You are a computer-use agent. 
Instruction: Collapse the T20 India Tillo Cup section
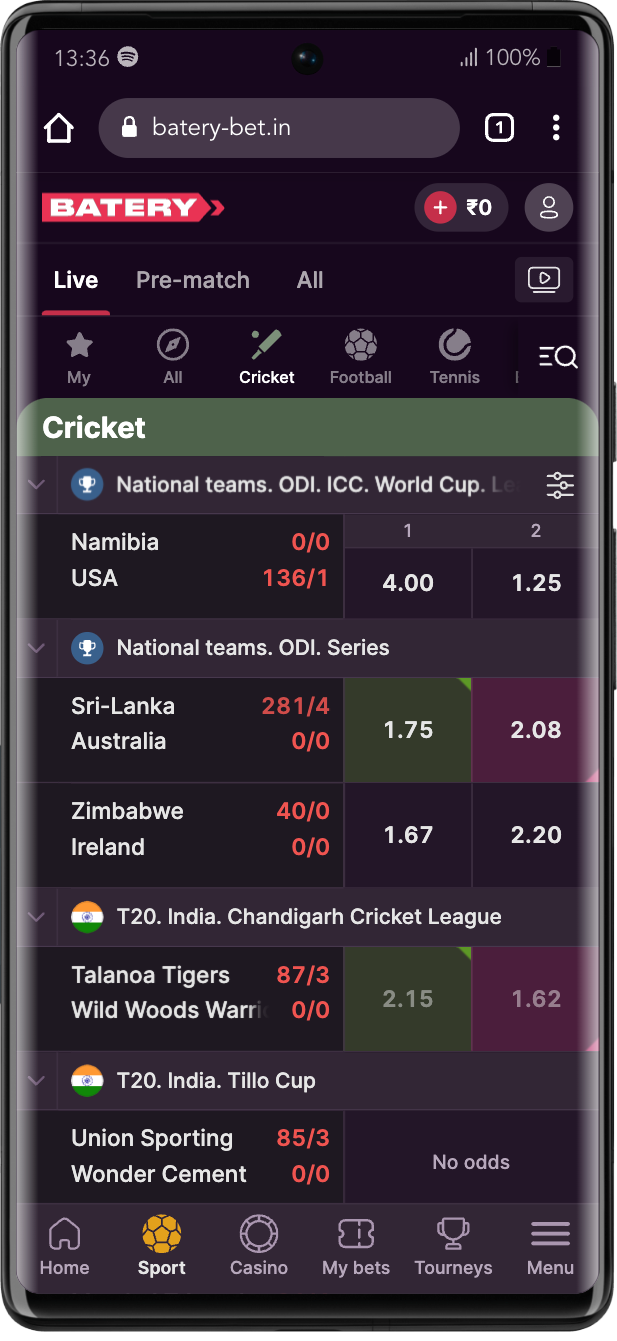click(x=36, y=1080)
